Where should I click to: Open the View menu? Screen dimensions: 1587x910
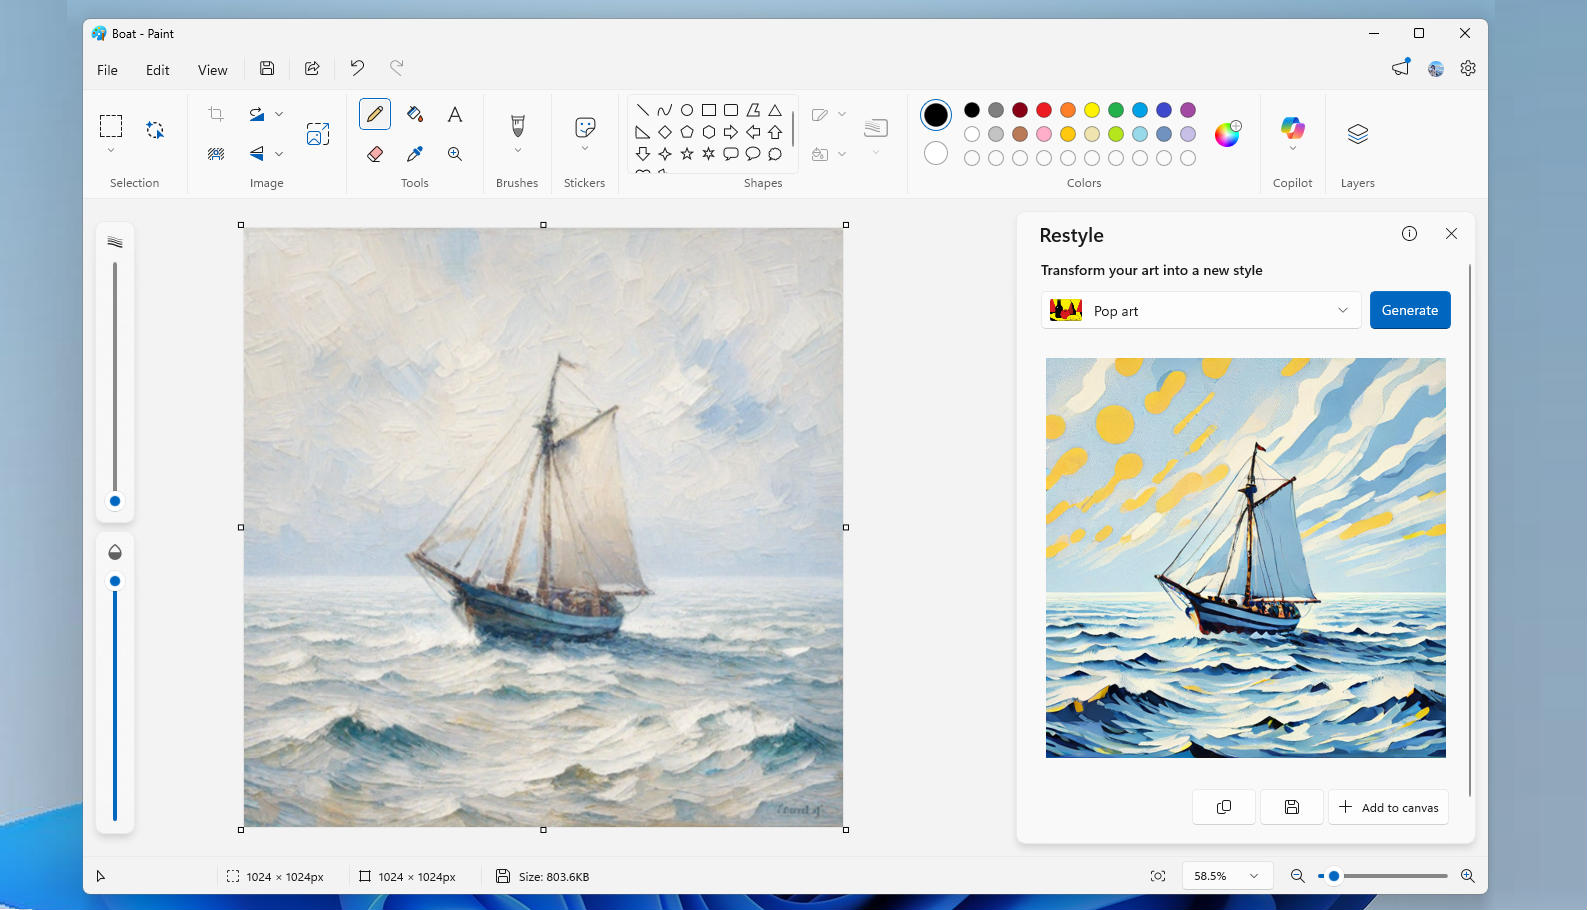tap(212, 70)
